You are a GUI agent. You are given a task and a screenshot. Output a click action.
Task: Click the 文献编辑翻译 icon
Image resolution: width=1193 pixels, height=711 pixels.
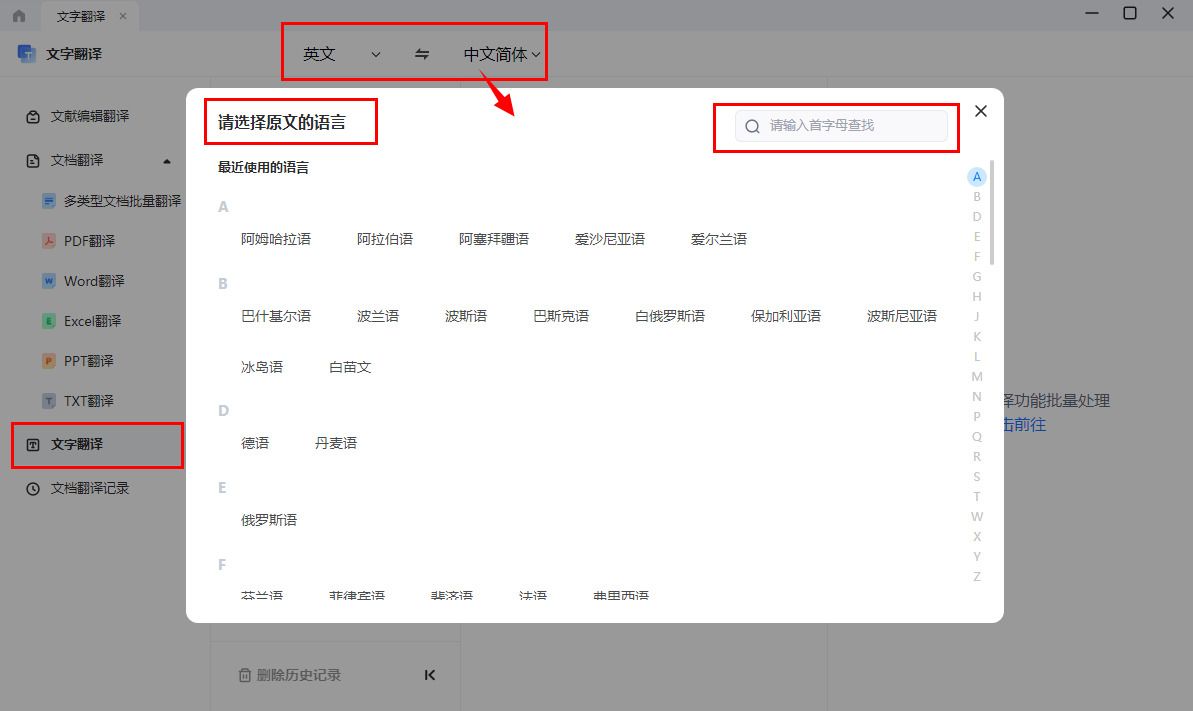pos(33,116)
